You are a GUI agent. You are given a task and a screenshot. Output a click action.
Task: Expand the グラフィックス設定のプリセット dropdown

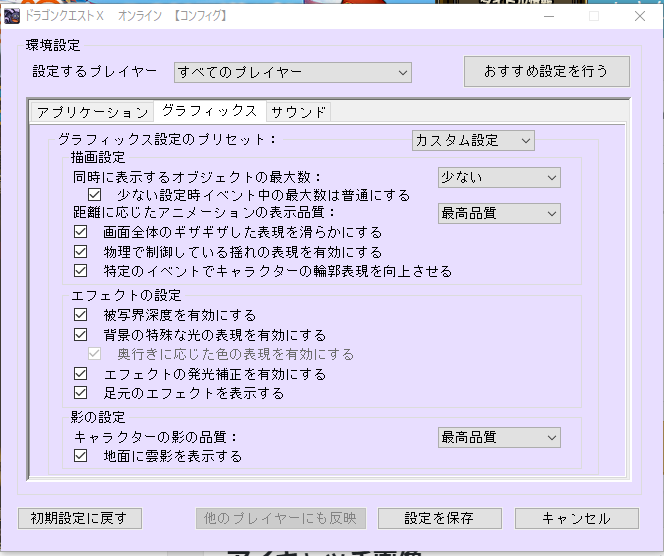[x=474, y=140]
